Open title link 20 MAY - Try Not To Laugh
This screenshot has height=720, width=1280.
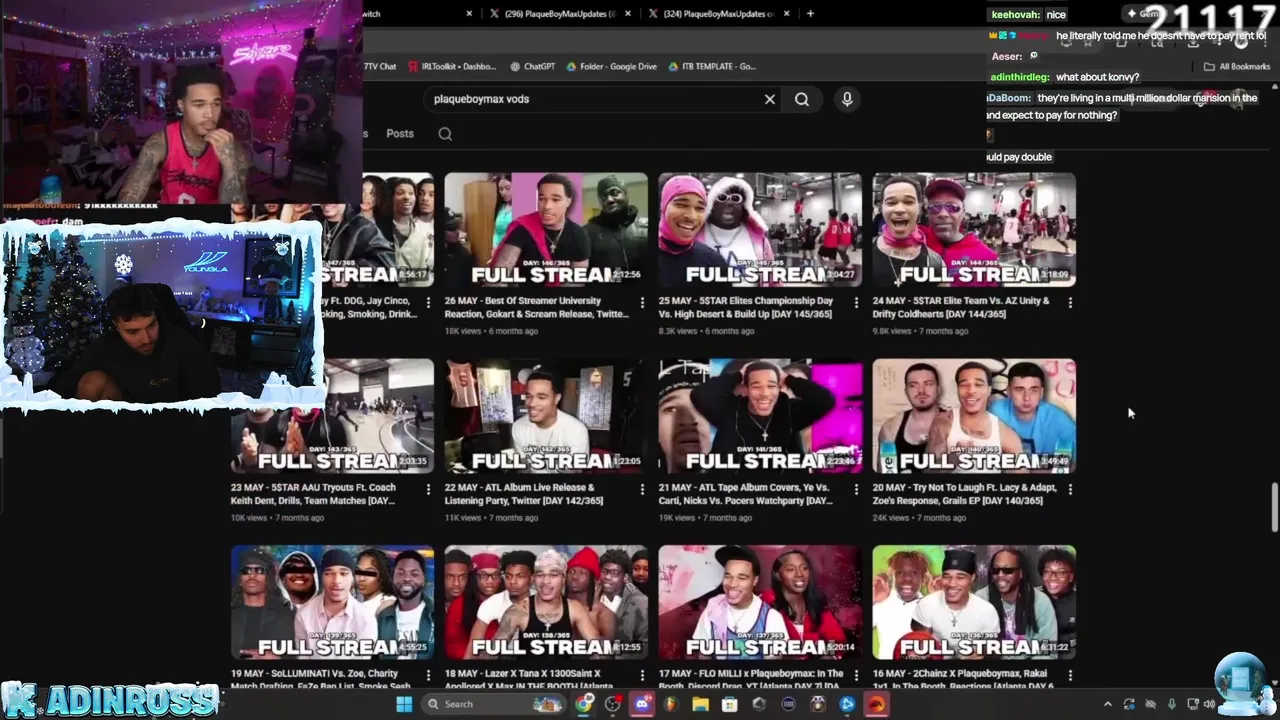pos(965,494)
